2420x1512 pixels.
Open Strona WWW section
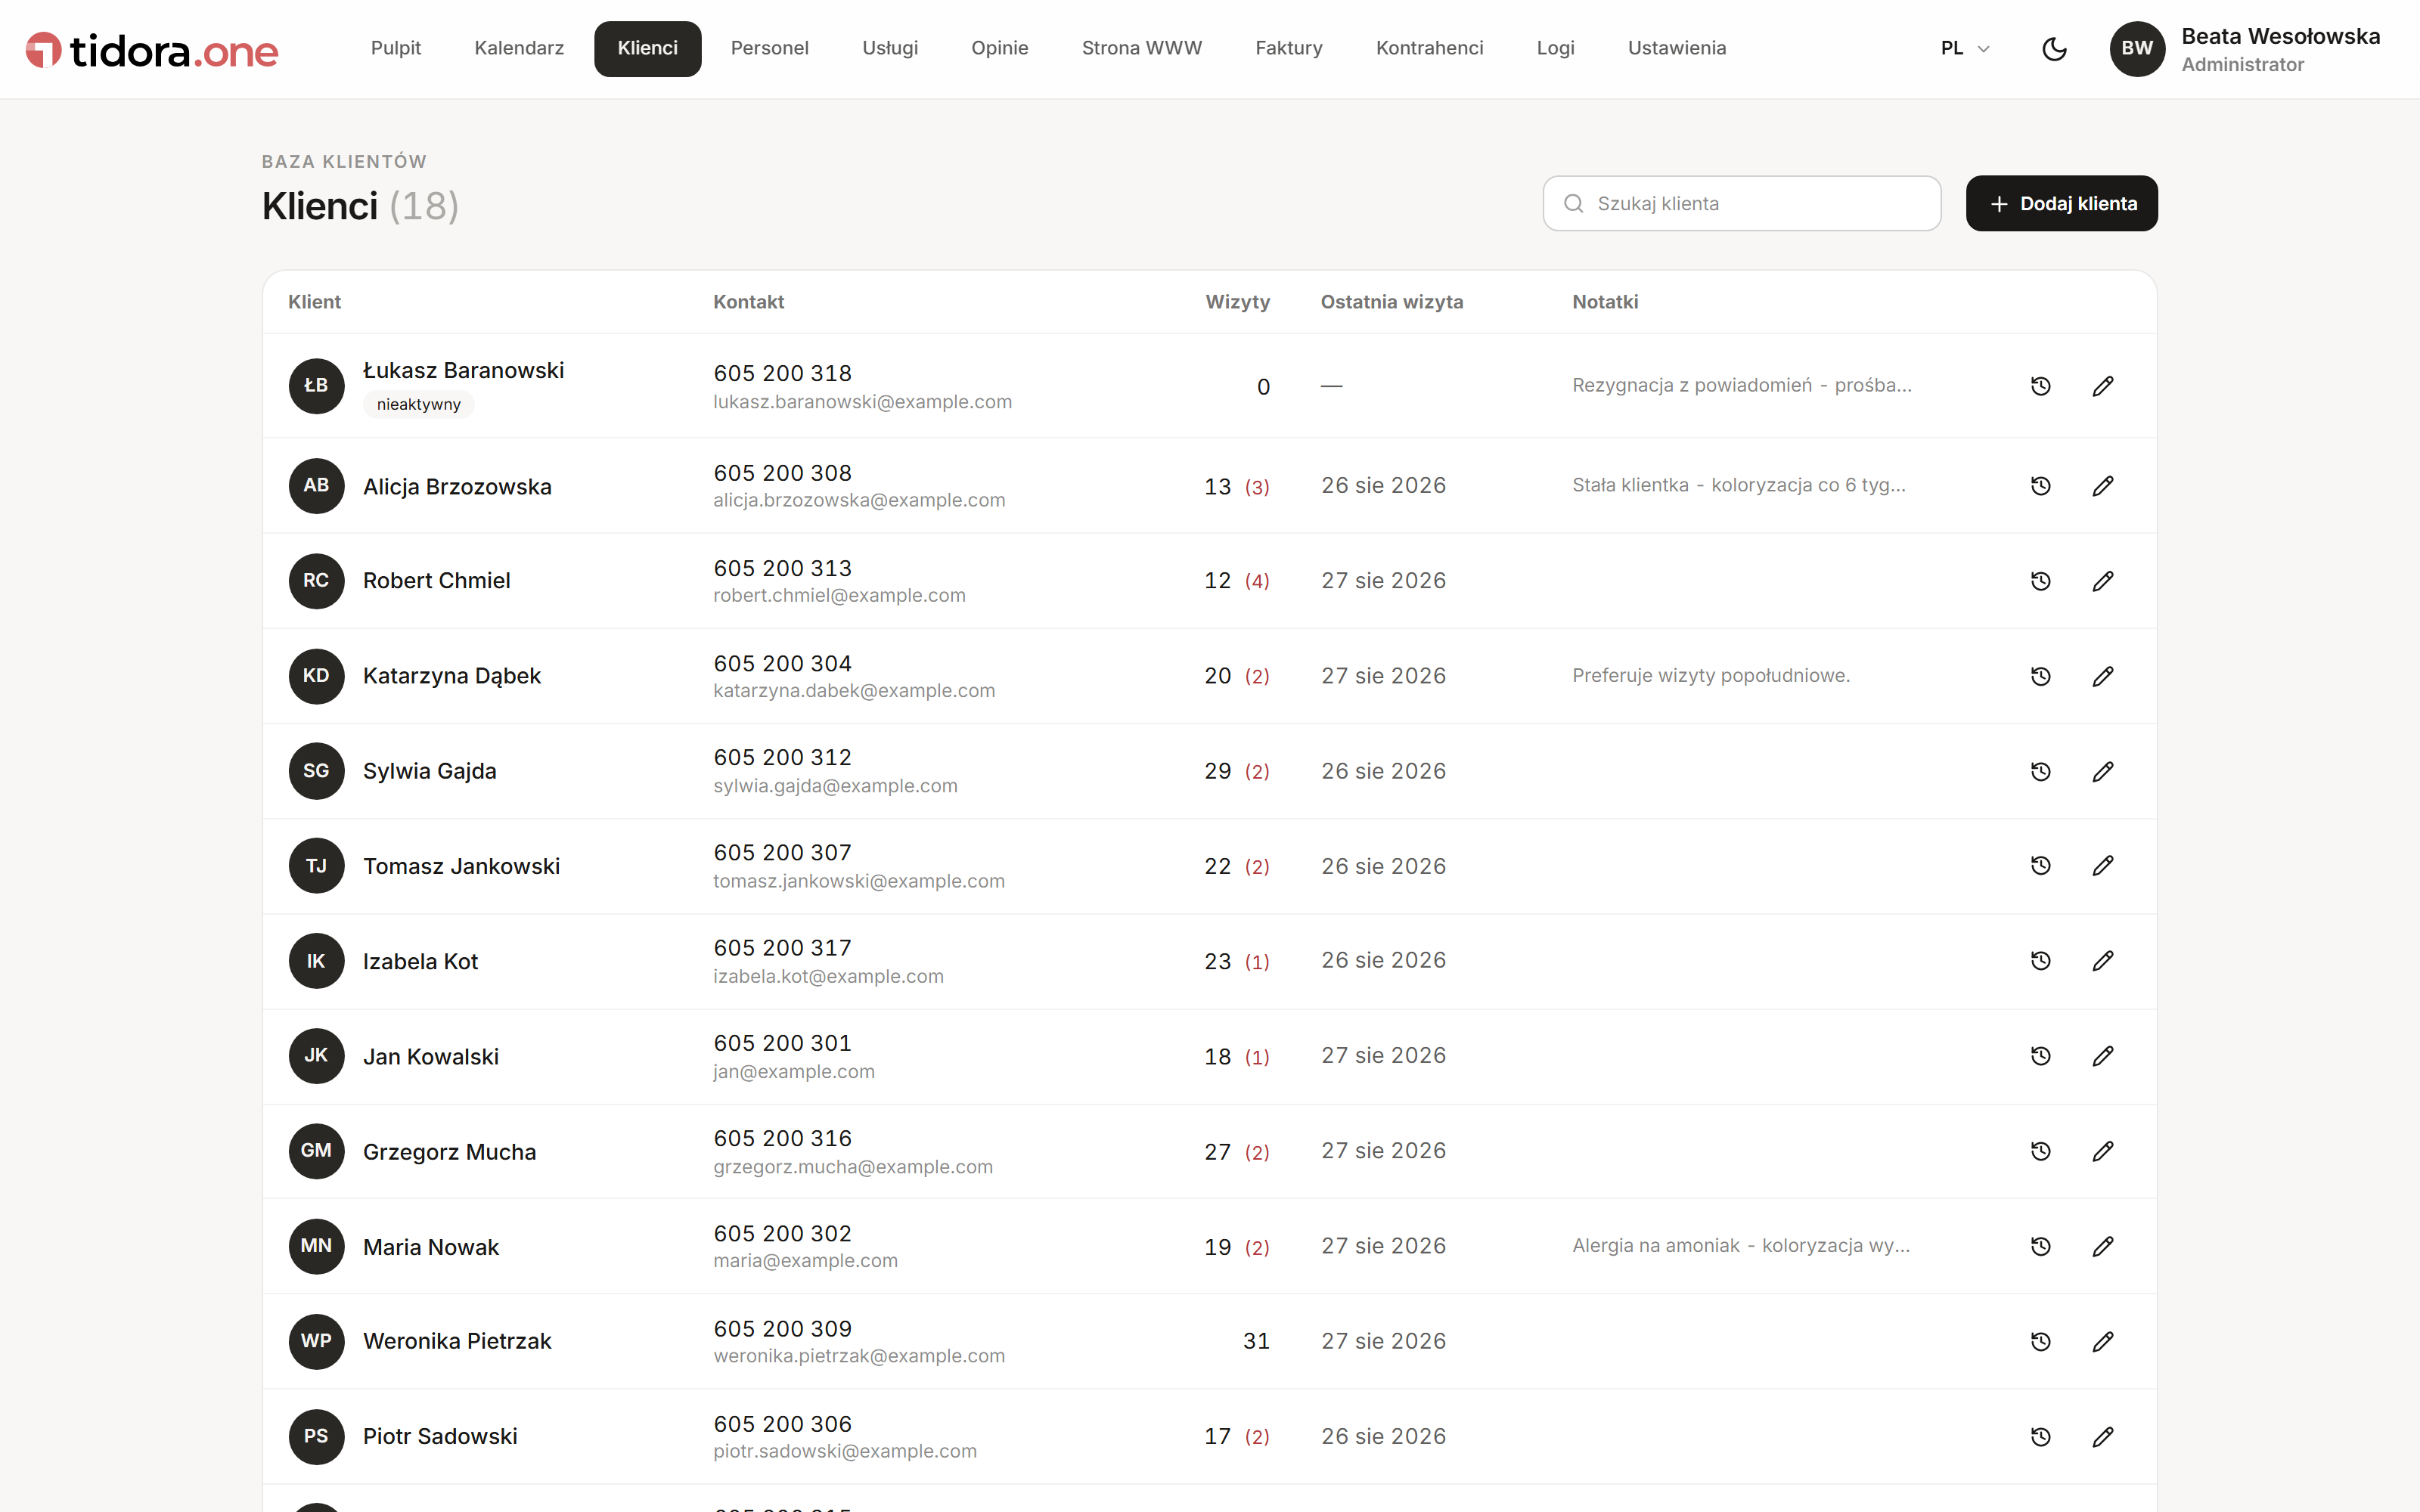pos(1141,48)
